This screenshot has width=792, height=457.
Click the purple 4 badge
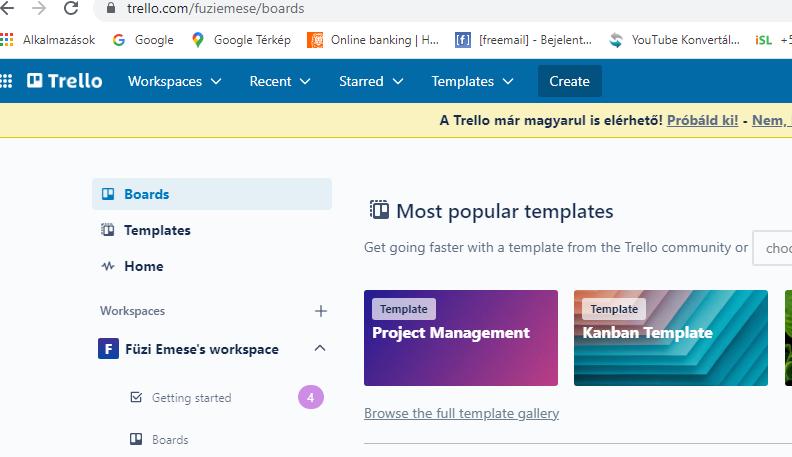(311, 397)
